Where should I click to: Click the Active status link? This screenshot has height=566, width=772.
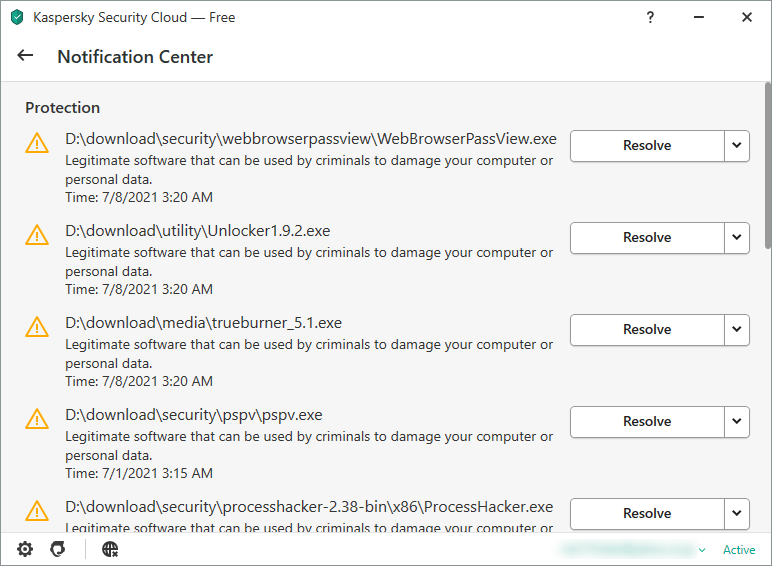click(x=739, y=550)
